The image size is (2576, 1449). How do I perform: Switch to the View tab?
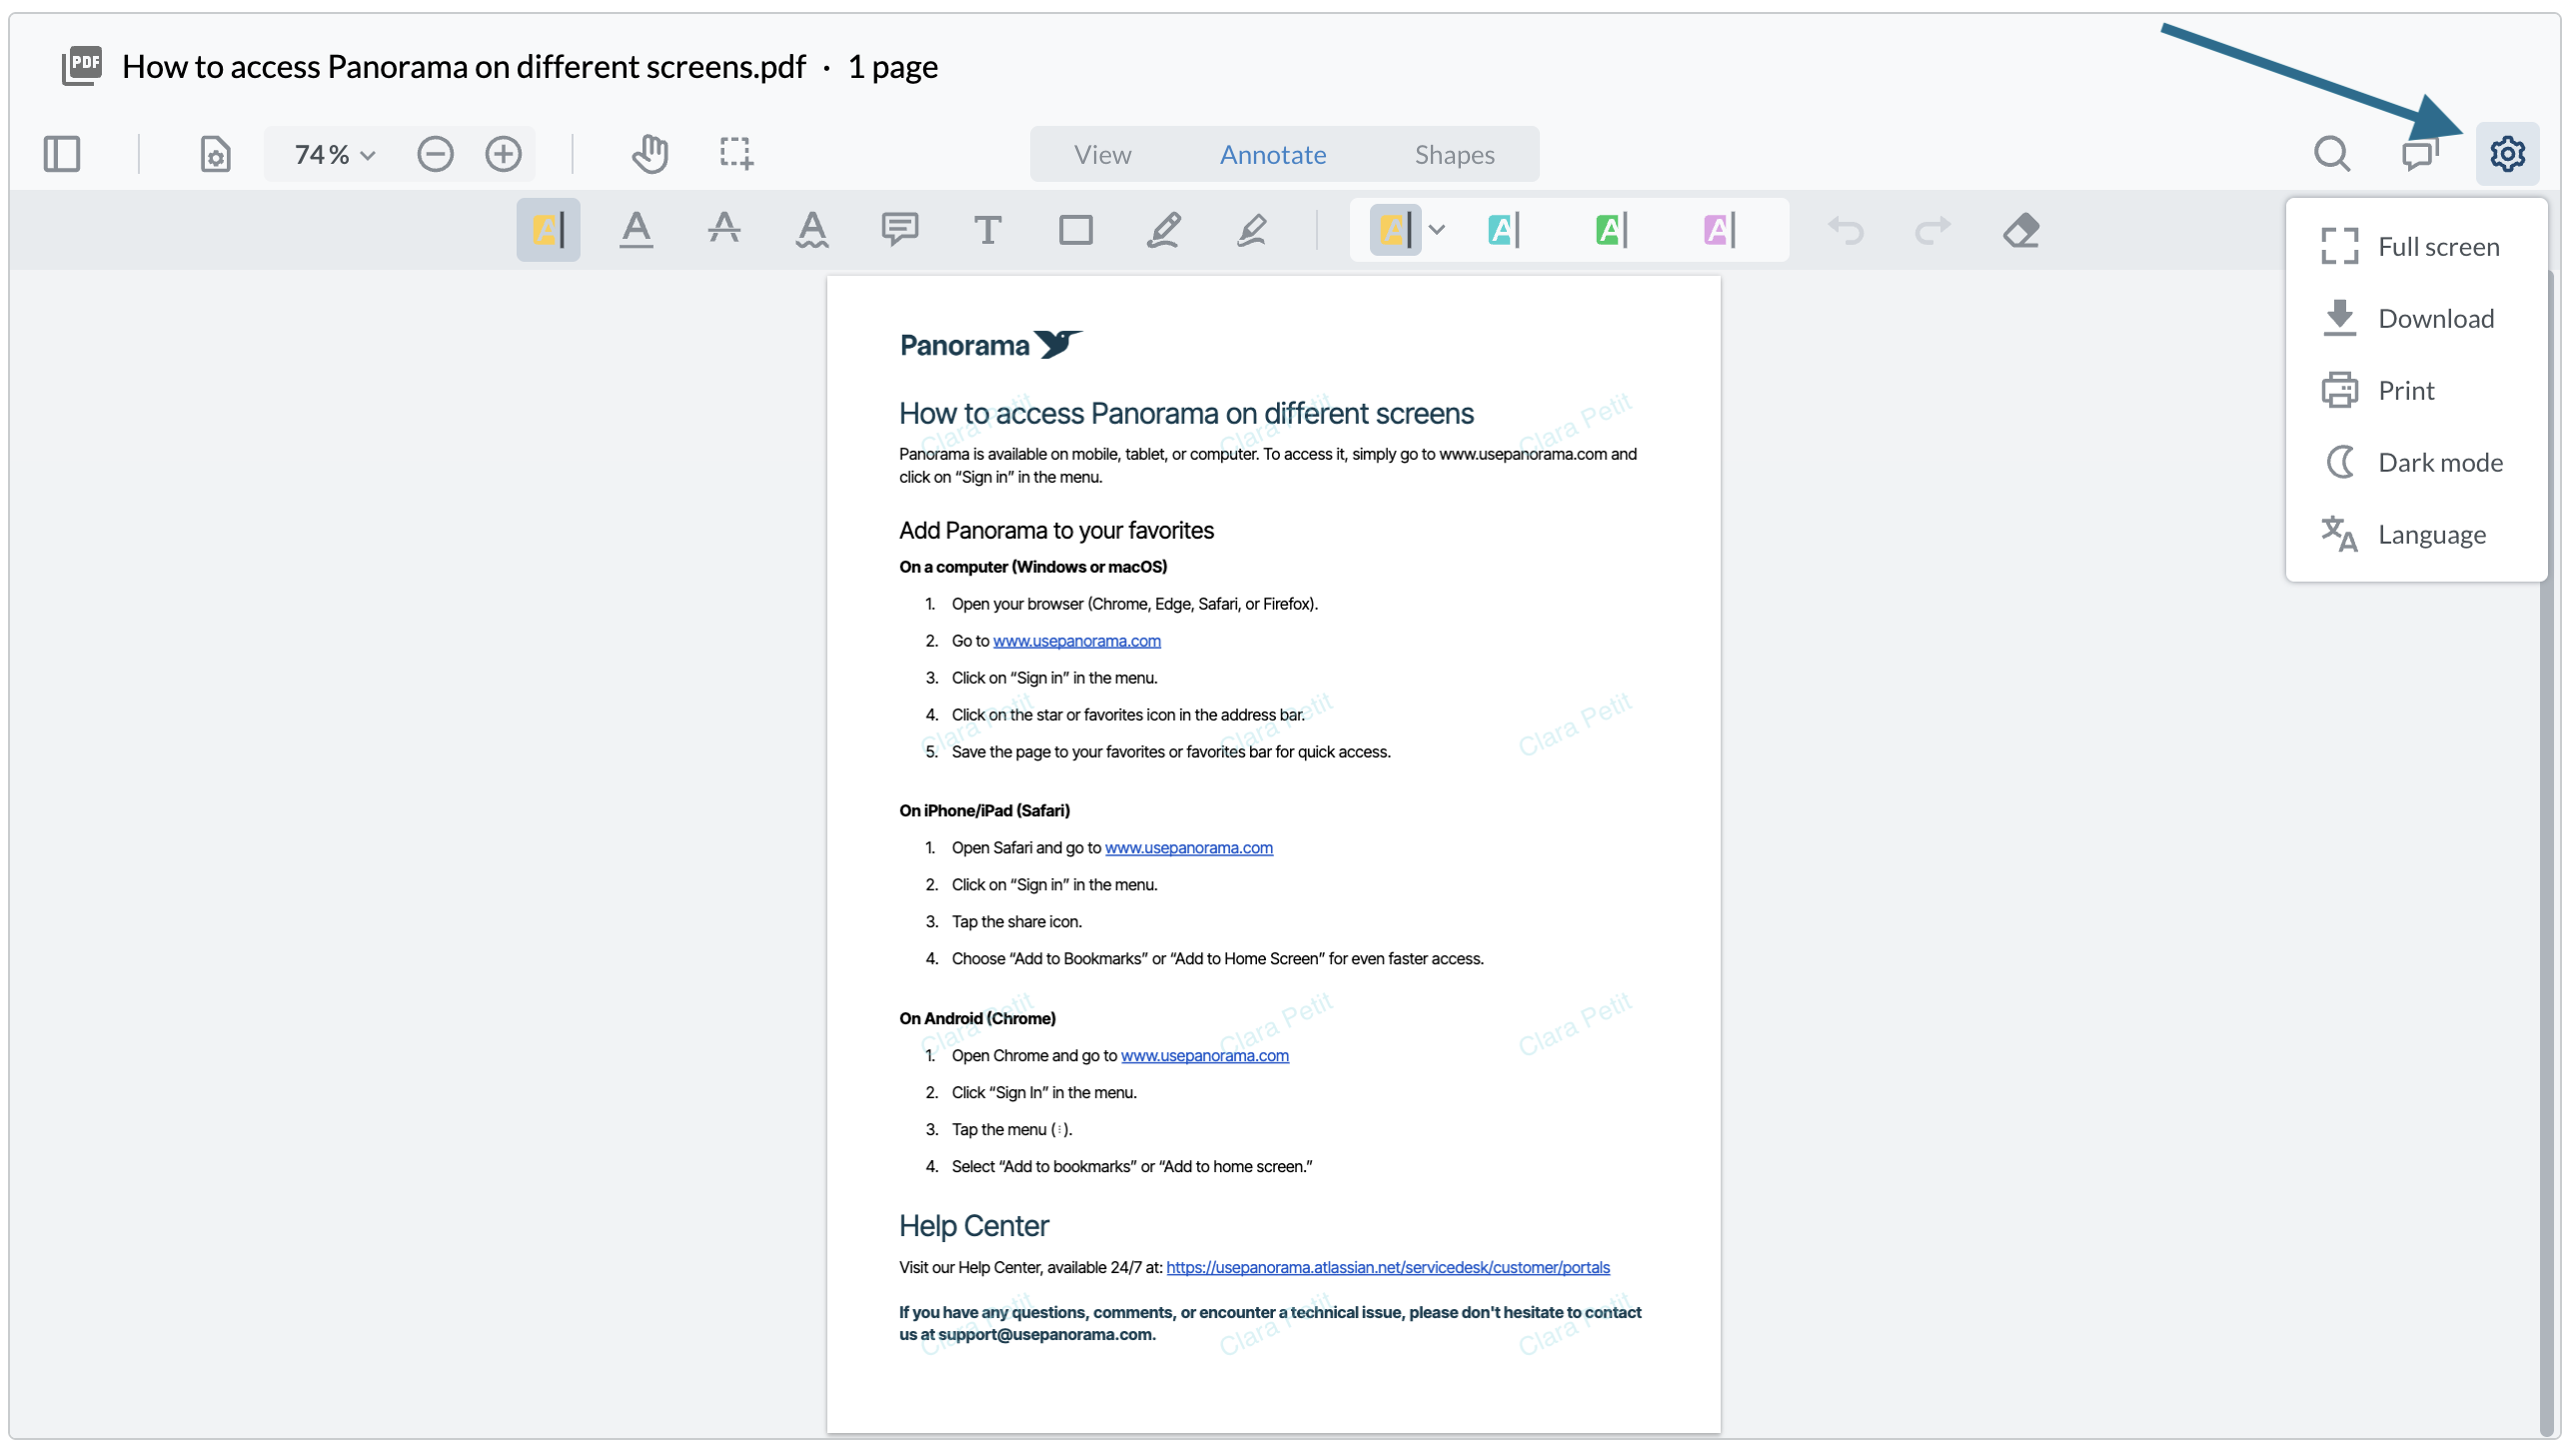coord(1102,154)
